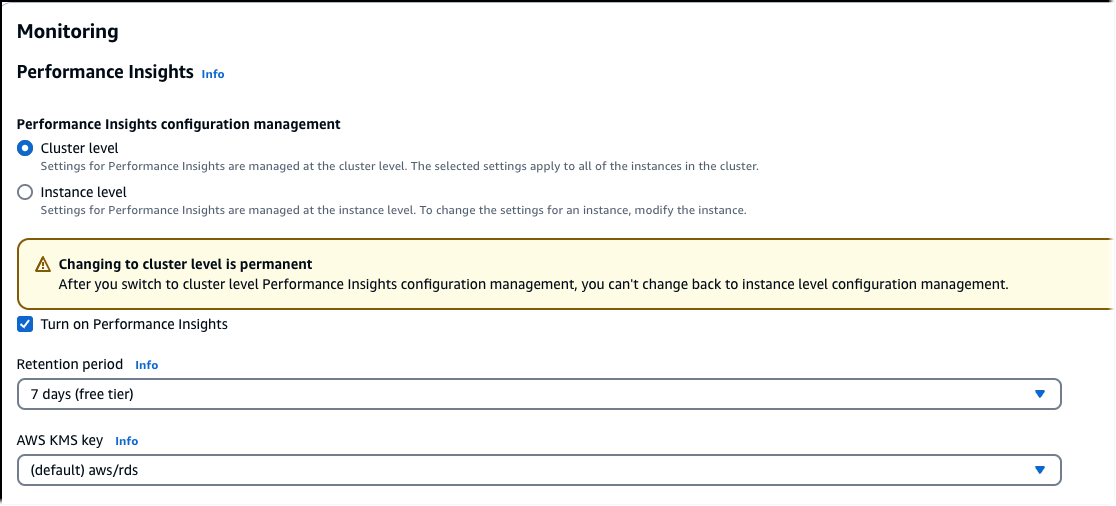Select the Instance level radio button

(25, 192)
